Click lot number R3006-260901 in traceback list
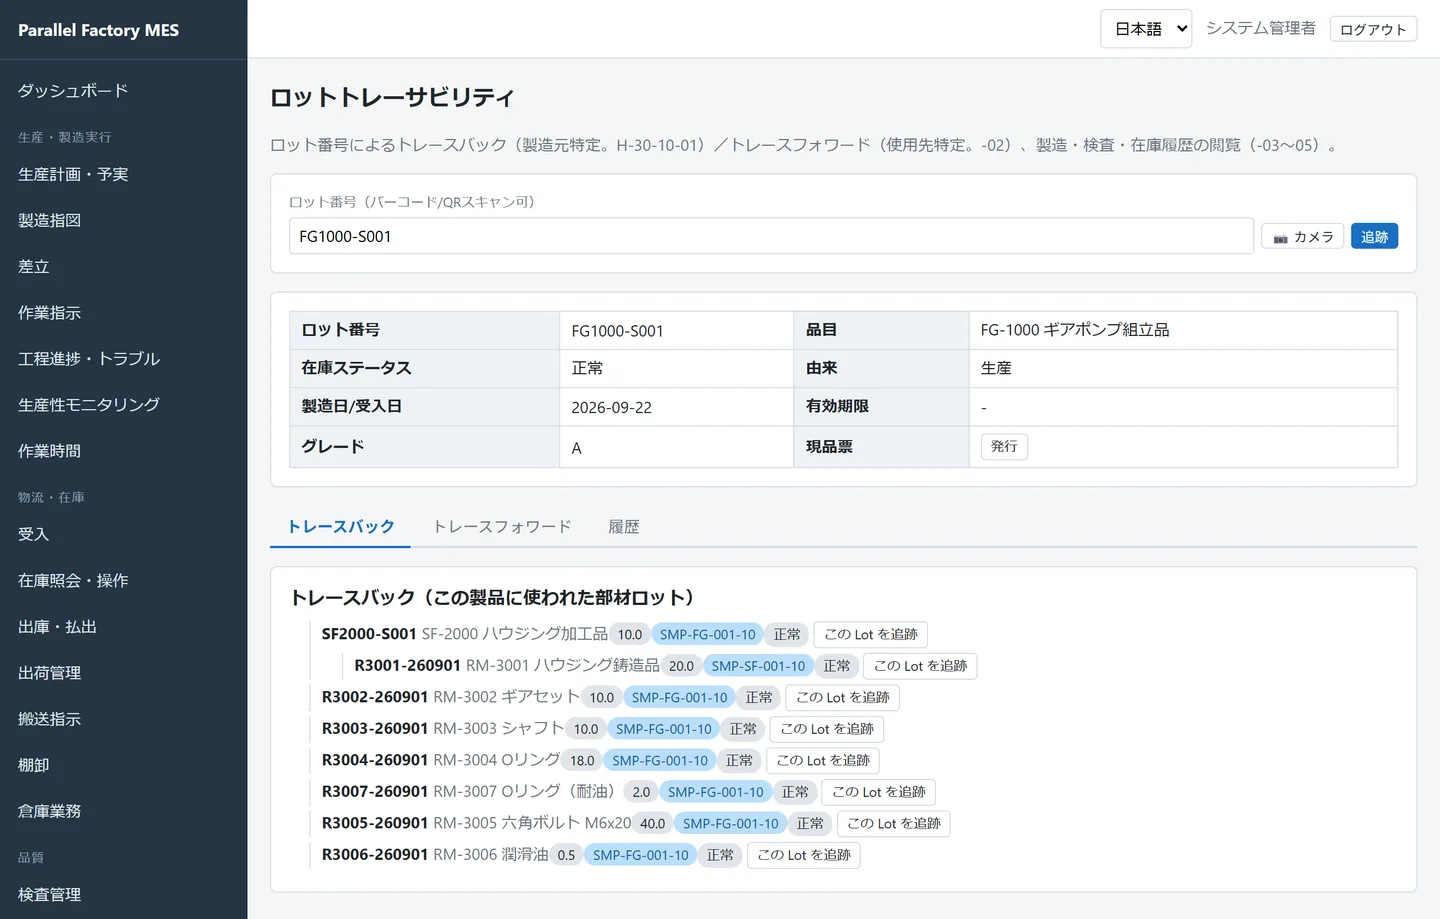 click(375, 855)
